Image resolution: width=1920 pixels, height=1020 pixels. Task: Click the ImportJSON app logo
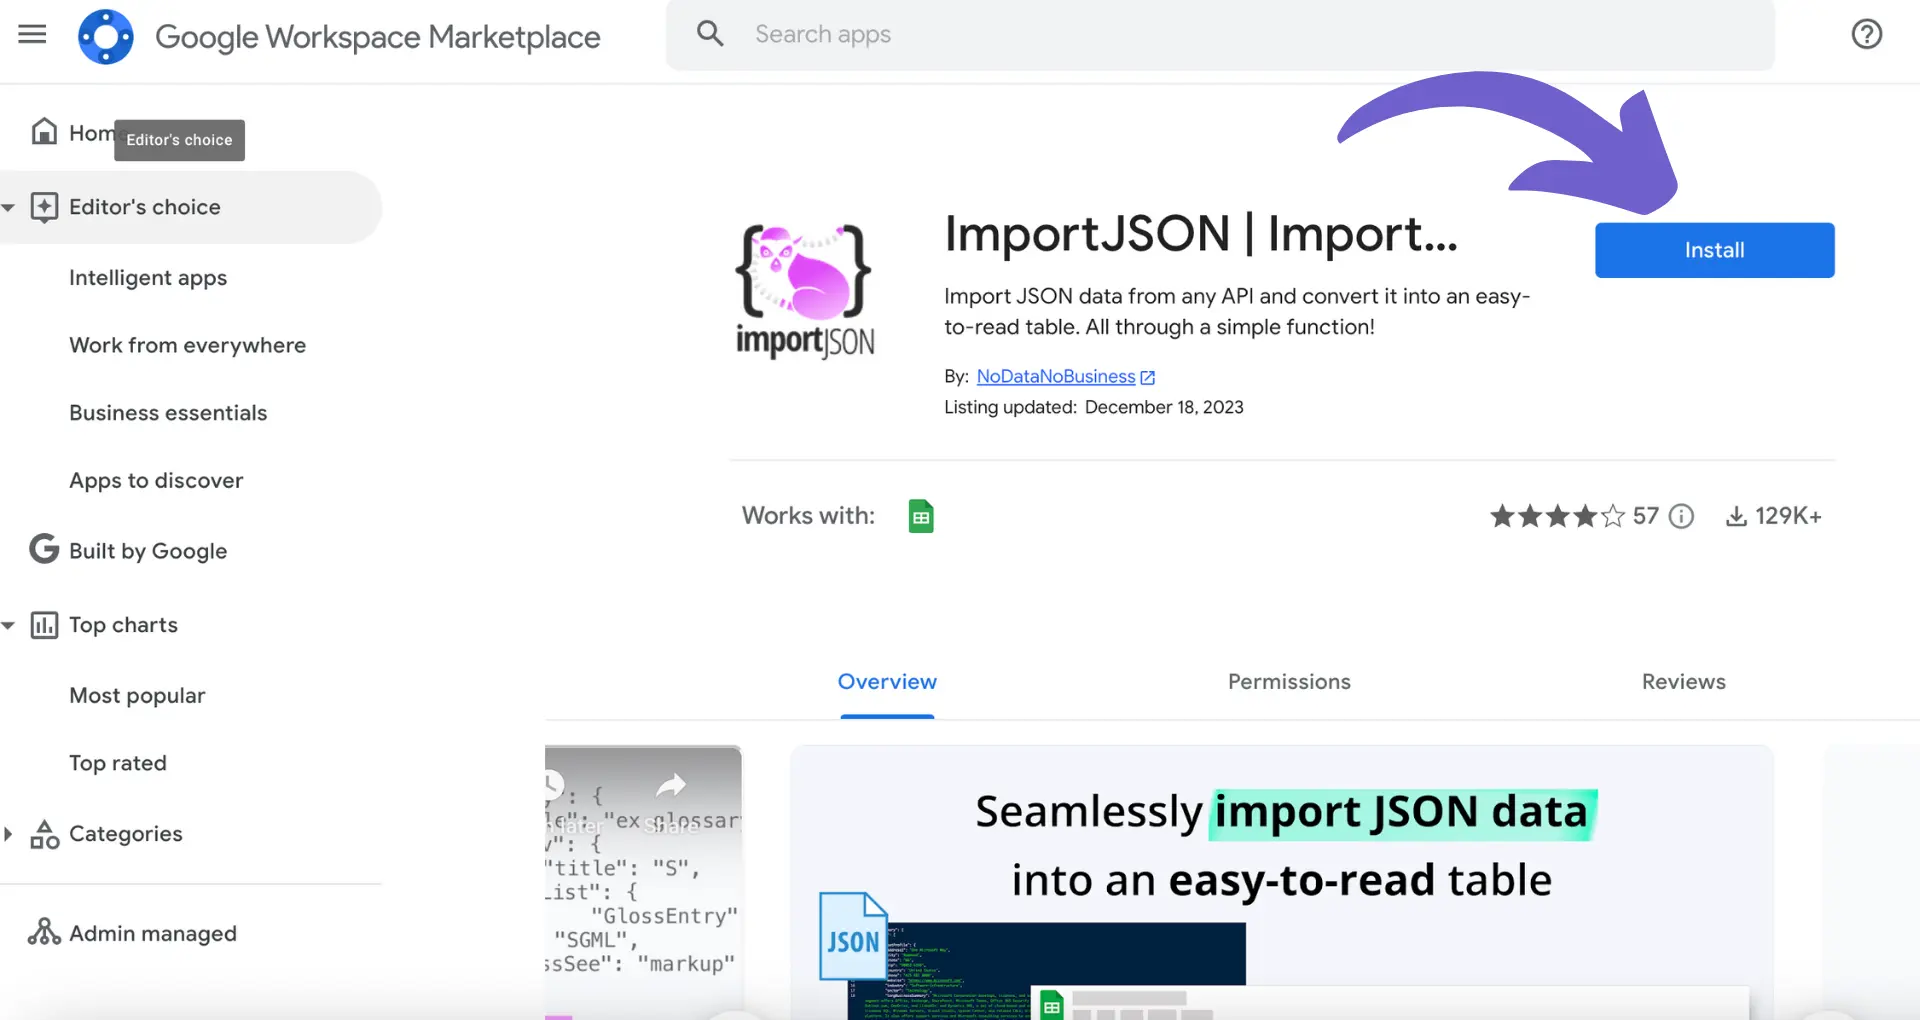pos(804,291)
